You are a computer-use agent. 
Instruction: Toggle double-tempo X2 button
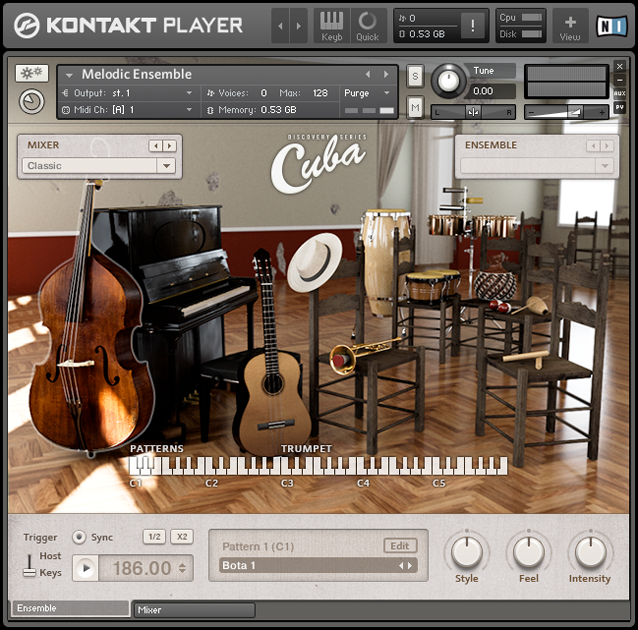tap(182, 537)
